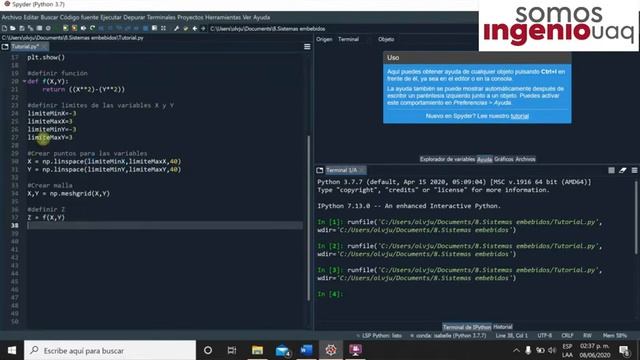Click UTF-8 encoding status entry
This screenshot has height=360, width=640.
tap(544, 336)
